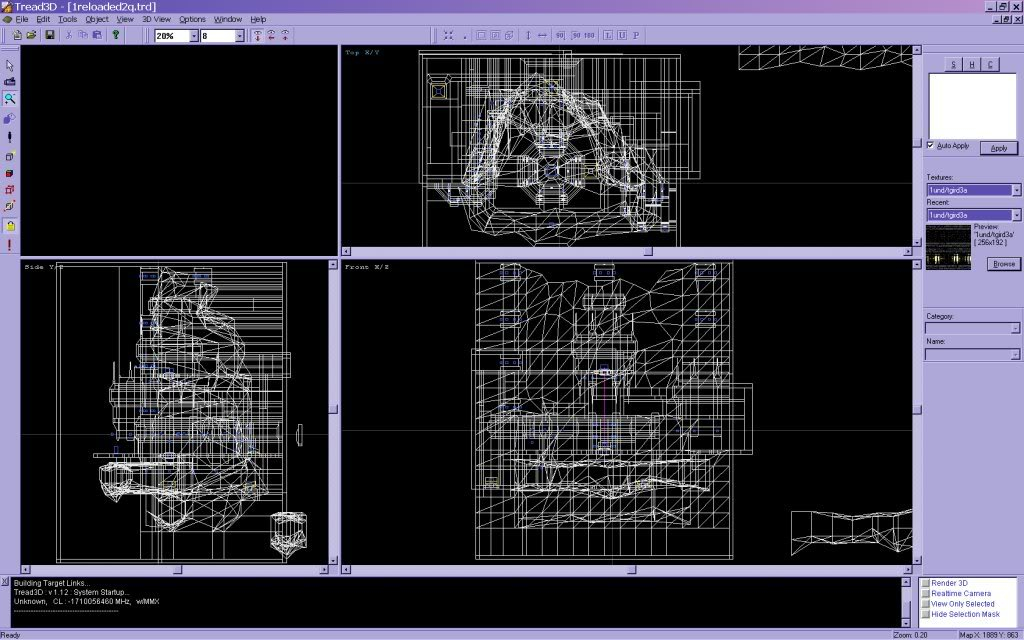Open the Tools menu
Image resolution: width=1024 pixels, height=640 pixels.
pos(67,19)
